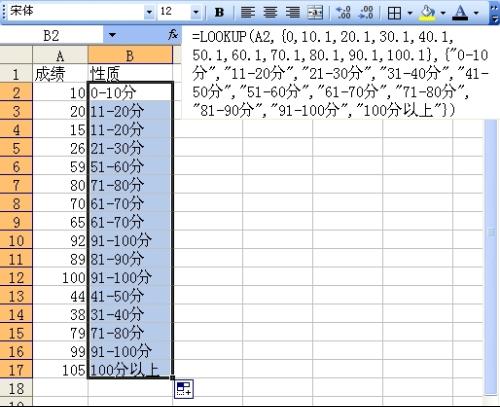The height and width of the screenshot is (407, 500).
Task: Expand borders style dropdown arrow
Action: pos(410,13)
